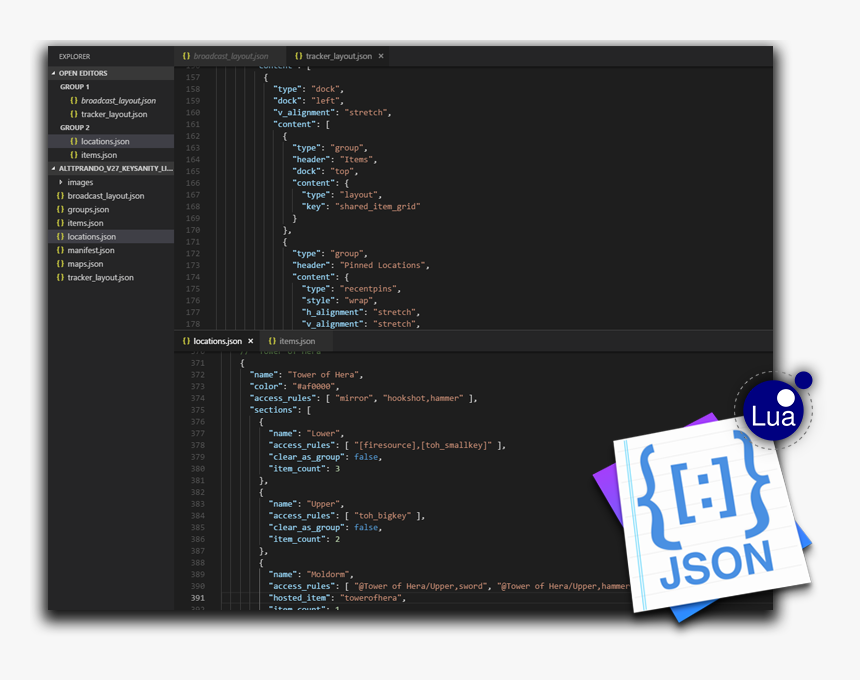Open items.json under Group 2

[99, 155]
